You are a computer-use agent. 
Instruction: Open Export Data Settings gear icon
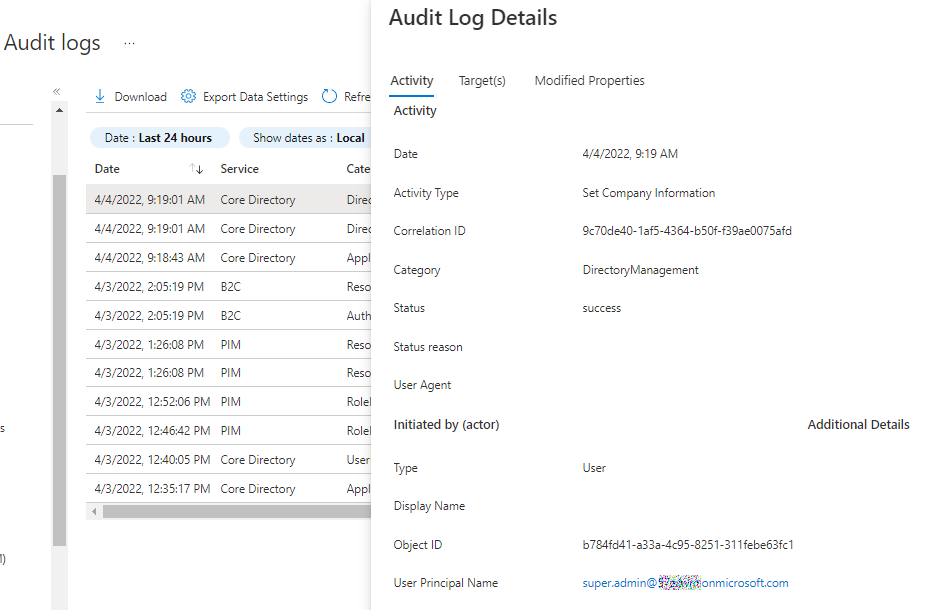[x=189, y=97]
